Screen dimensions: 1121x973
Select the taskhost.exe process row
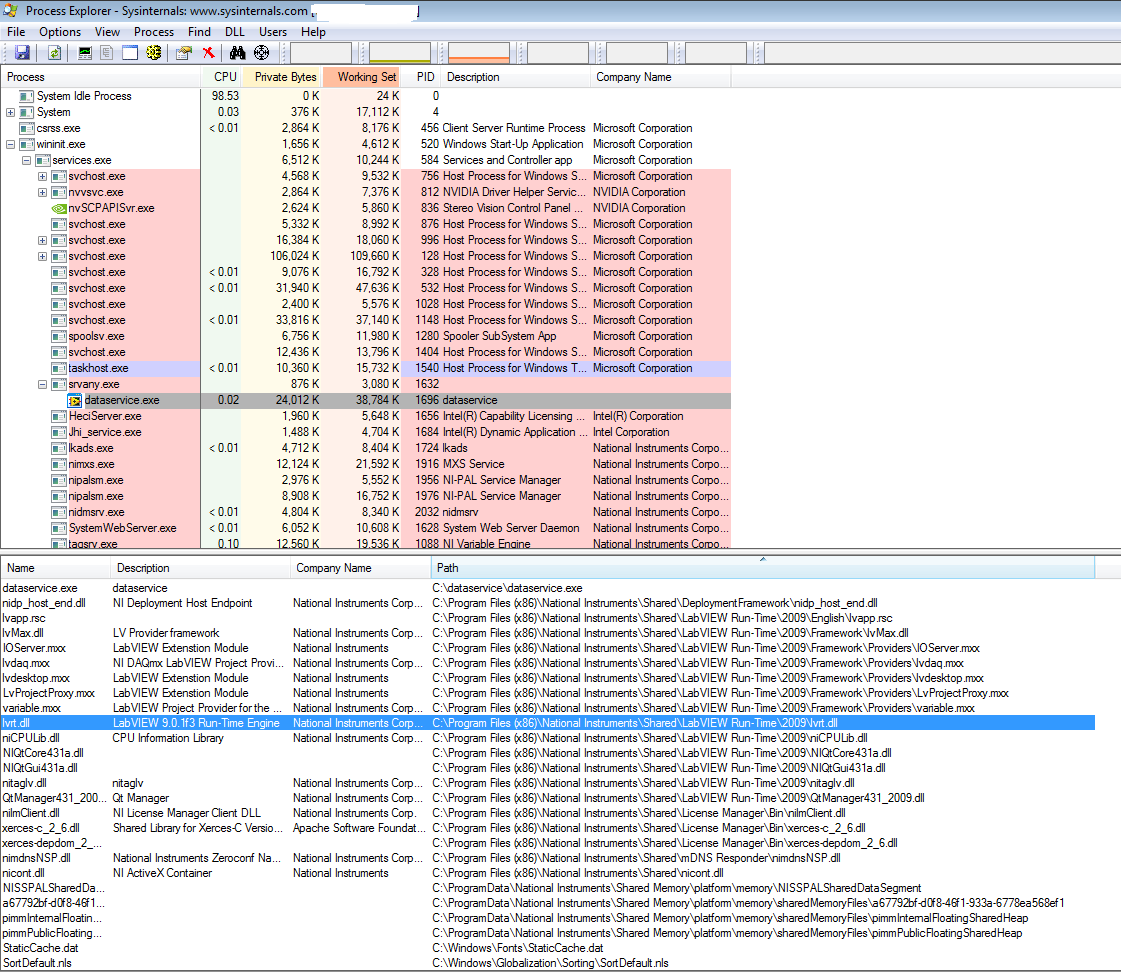[366, 368]
